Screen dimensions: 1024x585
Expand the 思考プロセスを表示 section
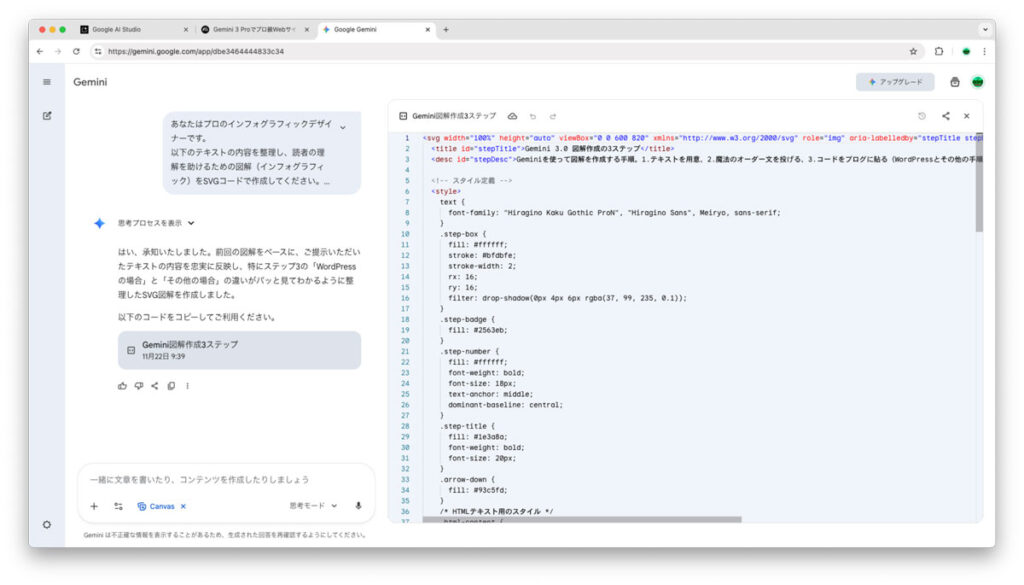pos(155,223)
